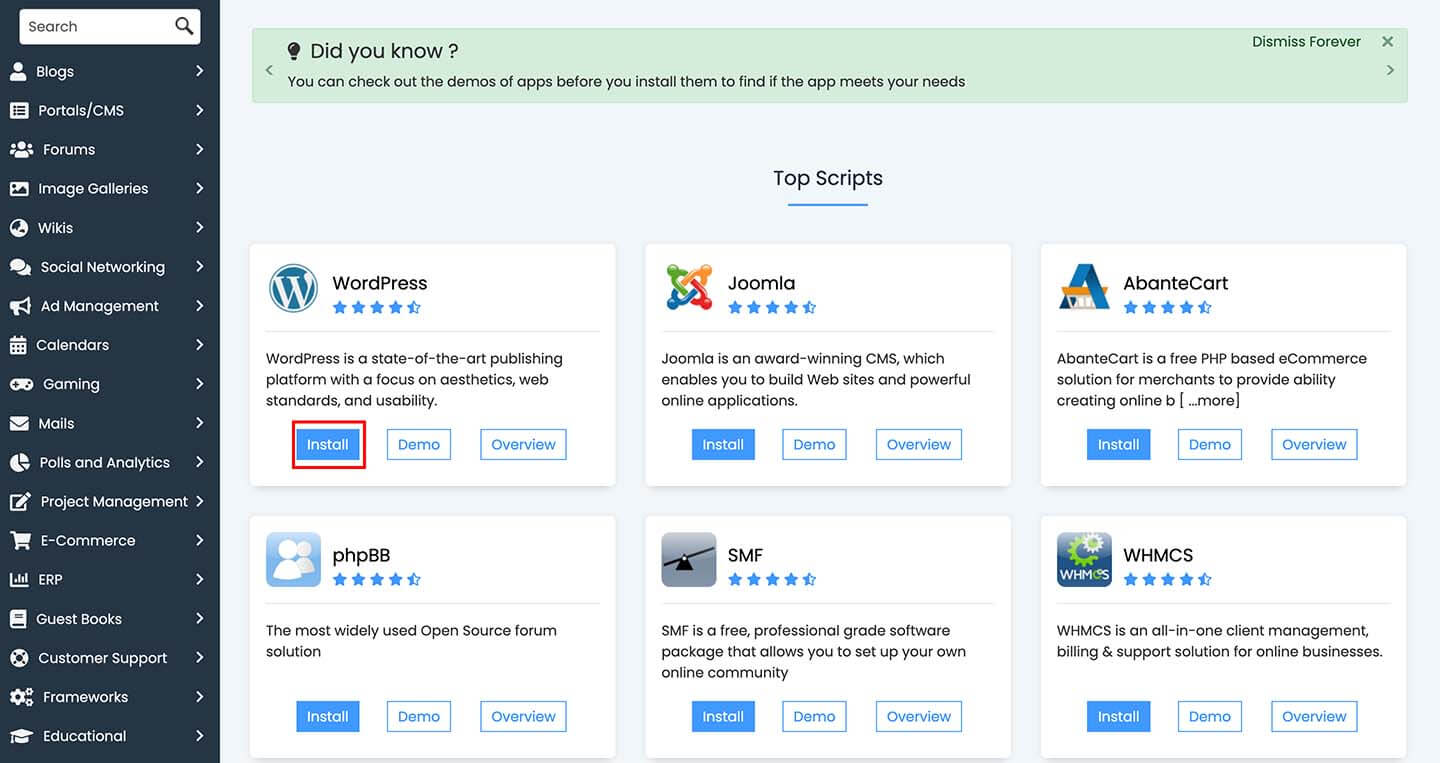This screenshot has width=1440, height=763.
Task: Expand the Image Galleries chevron
Action: pos(200,188)
